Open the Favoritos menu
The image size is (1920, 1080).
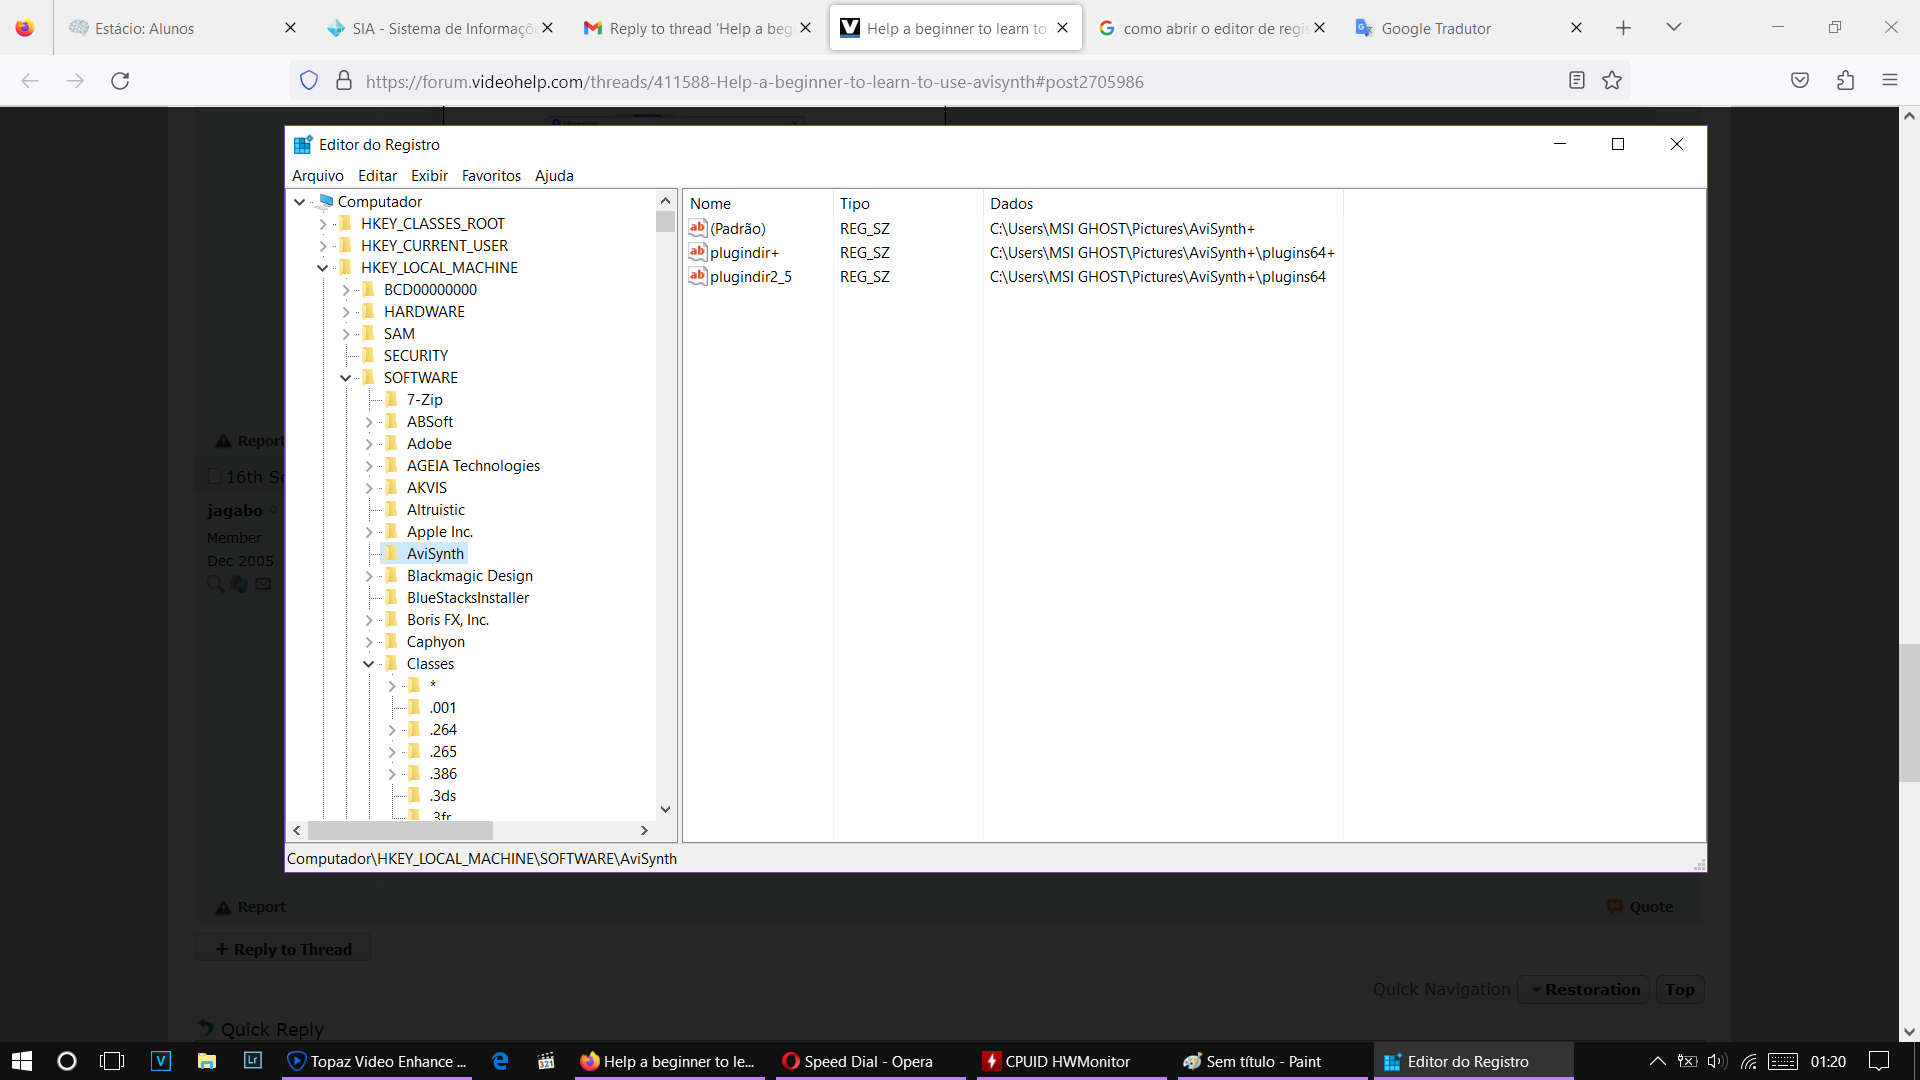pos(491,175)
